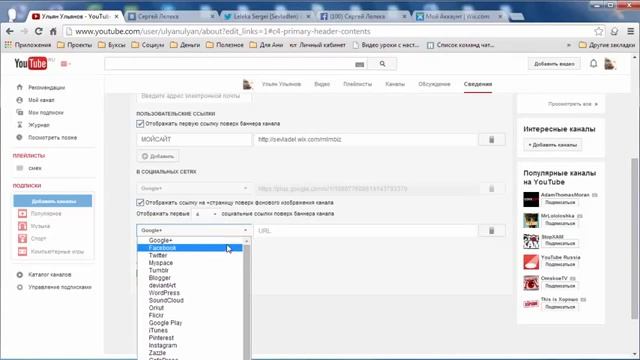This screenshot has width=640, height=360.
Task: Click the Спорт channel icon
Action: [x=22, y=238]
